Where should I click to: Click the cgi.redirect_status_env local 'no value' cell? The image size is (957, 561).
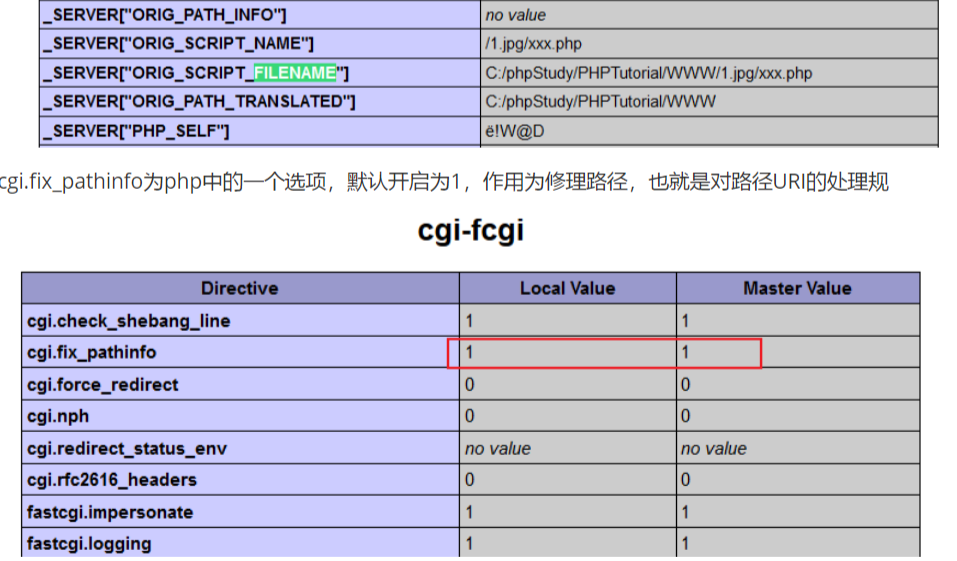tap(498, 448)
